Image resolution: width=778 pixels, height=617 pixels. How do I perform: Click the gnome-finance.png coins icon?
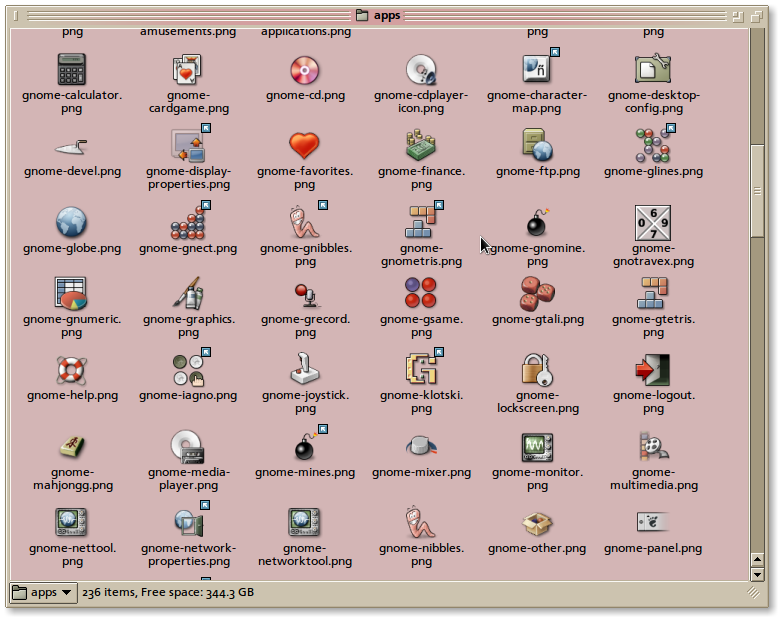421,145
